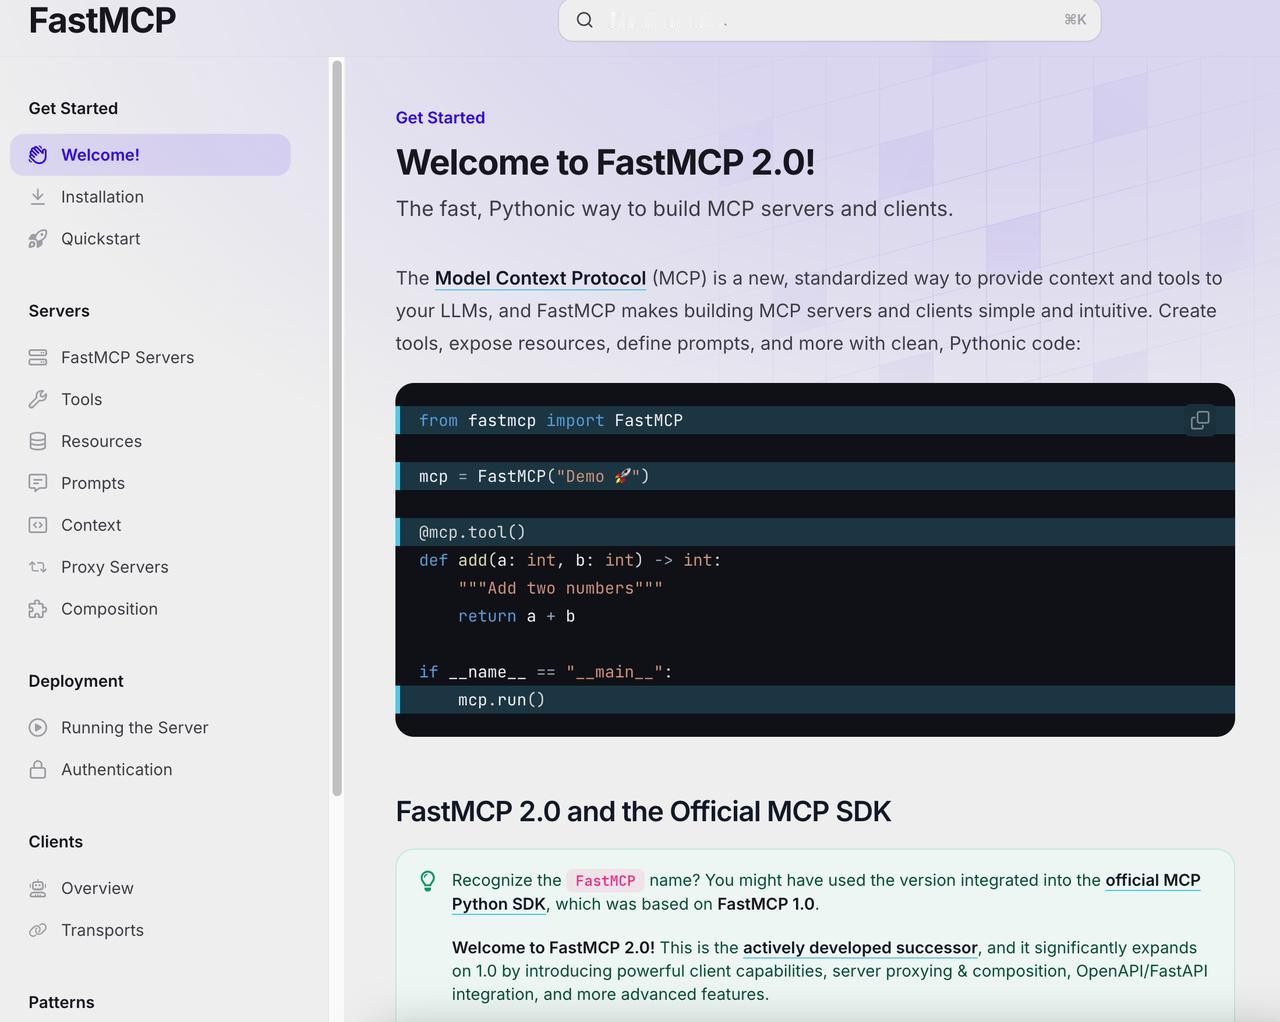This screenshot has width=1280, height=1022.
Task: Click the search input field
Action: pyautogui.click(x=829, y=20)
